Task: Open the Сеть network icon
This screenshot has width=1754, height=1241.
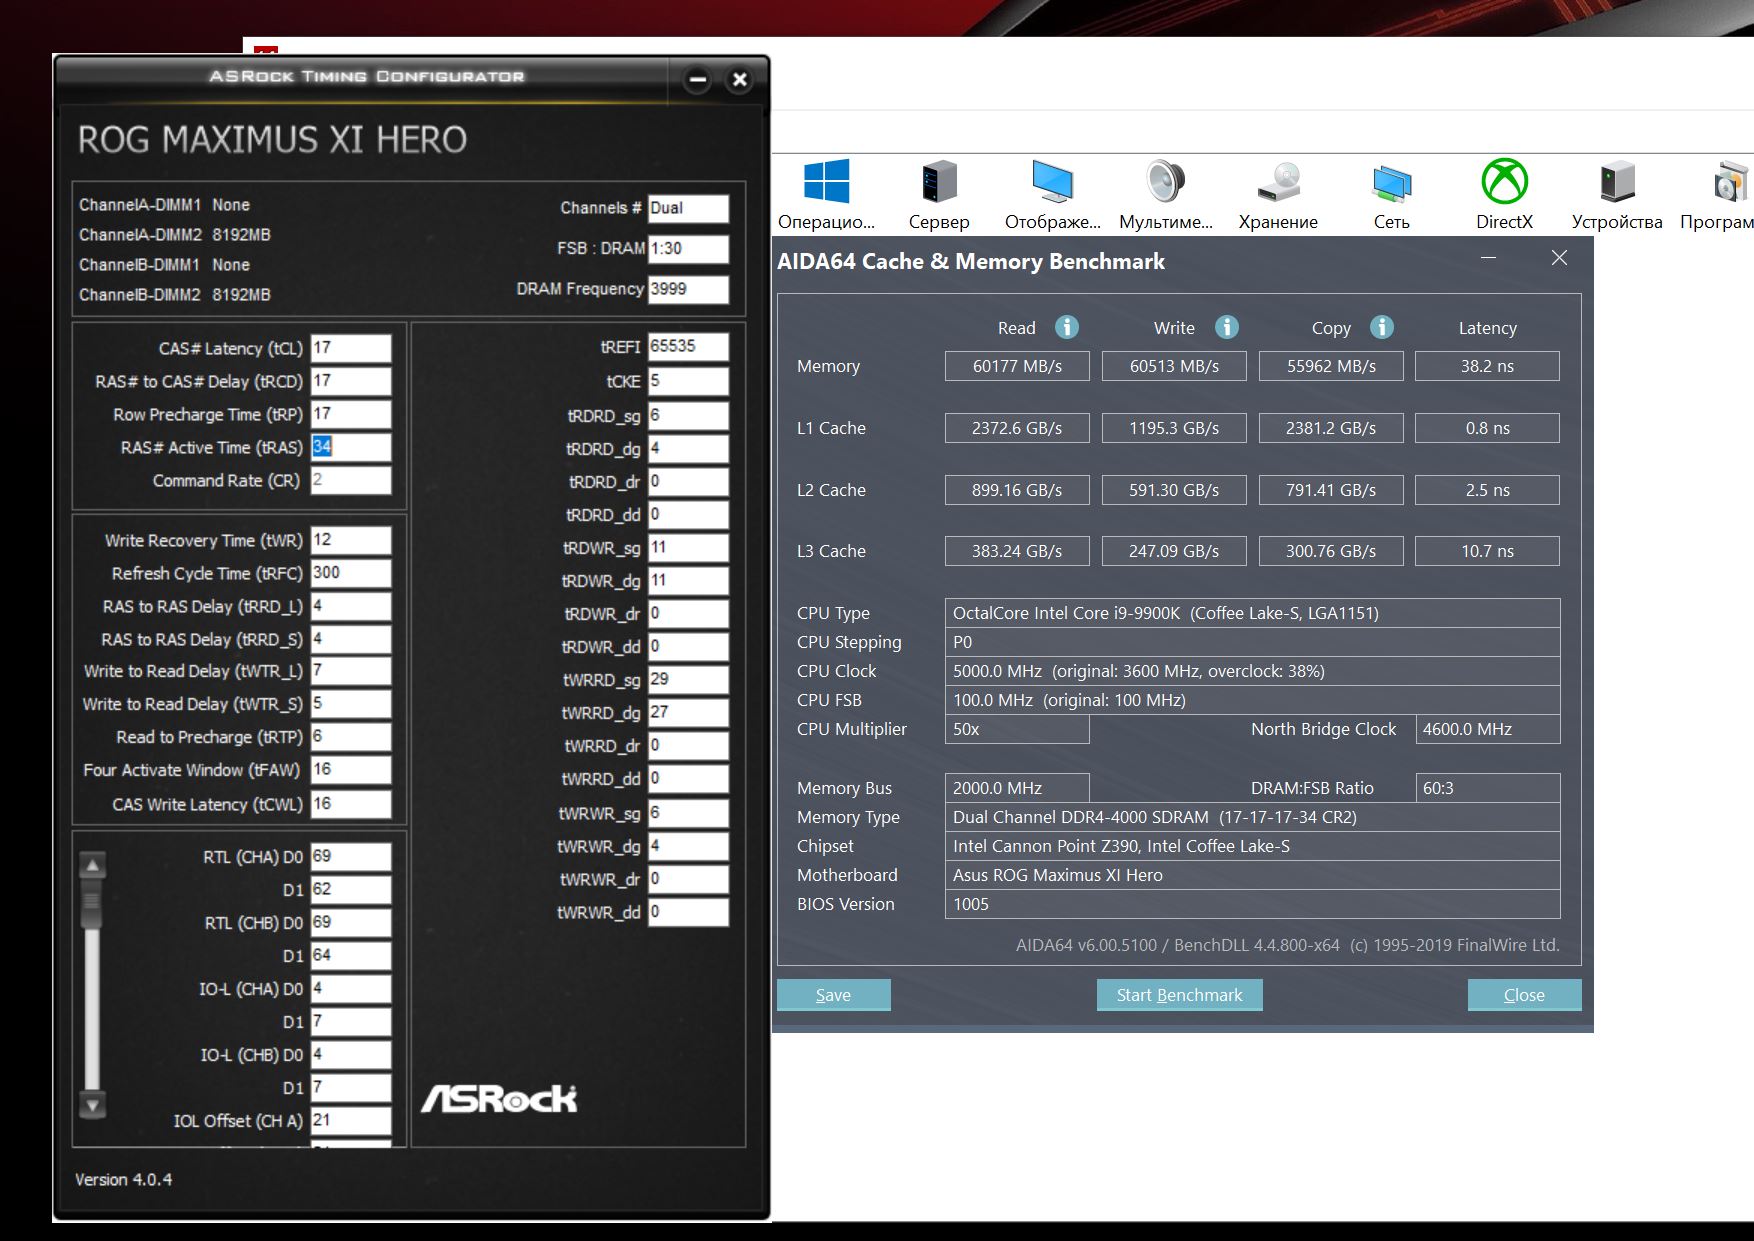Action: click(1391, 182)
